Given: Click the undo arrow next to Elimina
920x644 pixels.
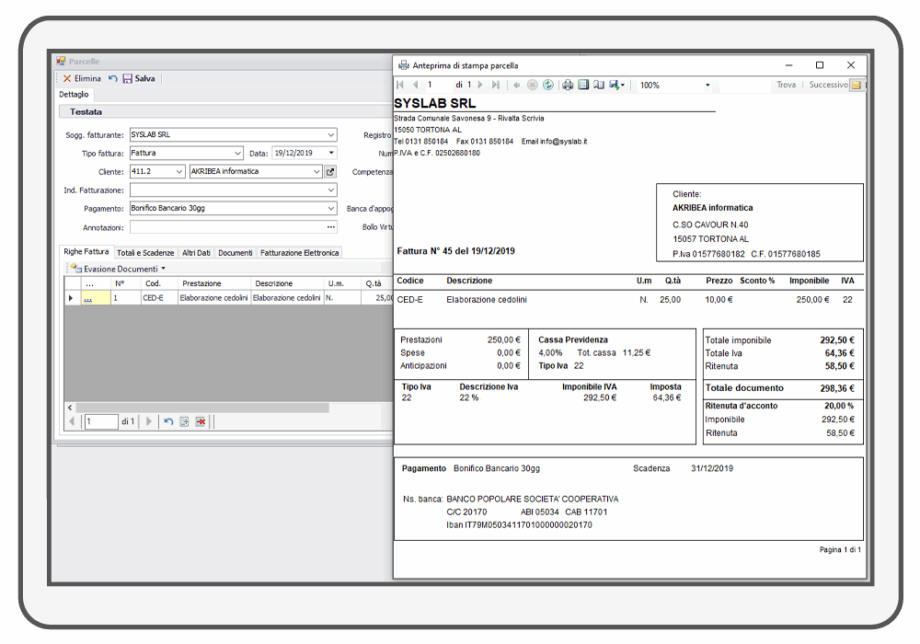Looking at the screenshot, I should [113, 79].
